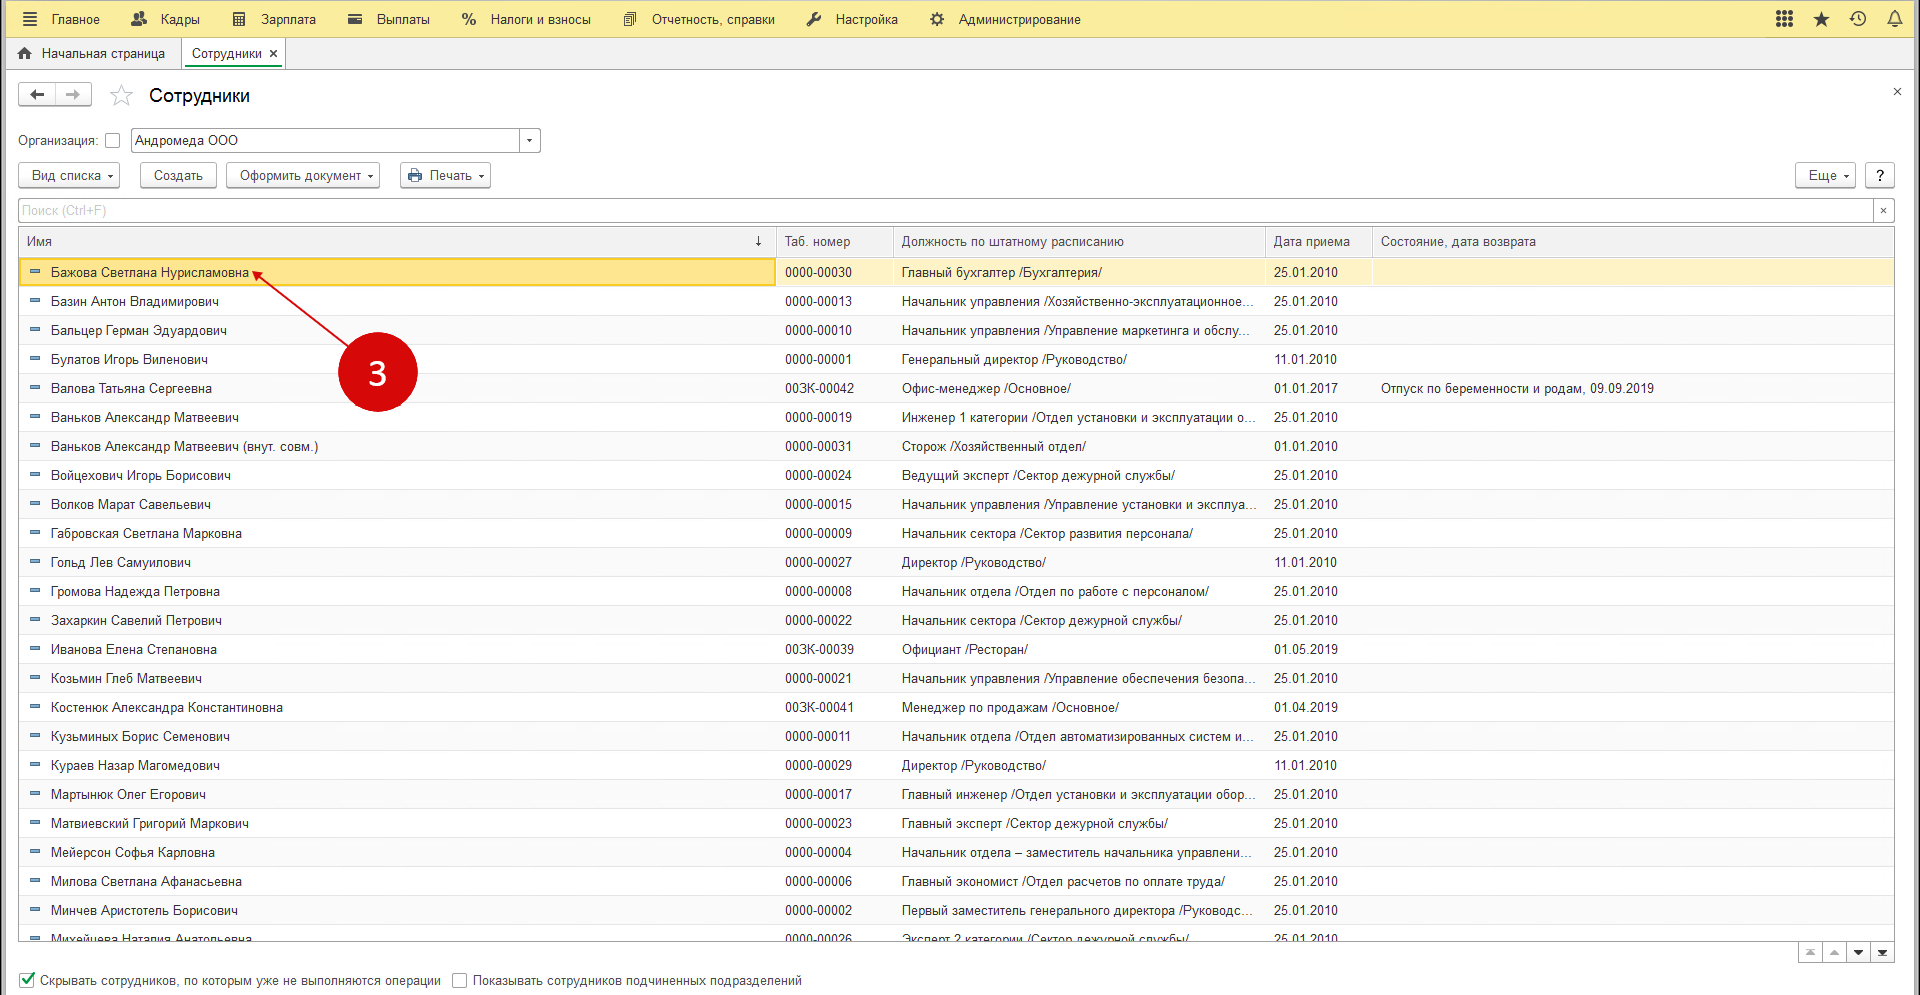The image size is (1920, 995).
Task: Open the functions grid icon
Action: [1784, 19]
